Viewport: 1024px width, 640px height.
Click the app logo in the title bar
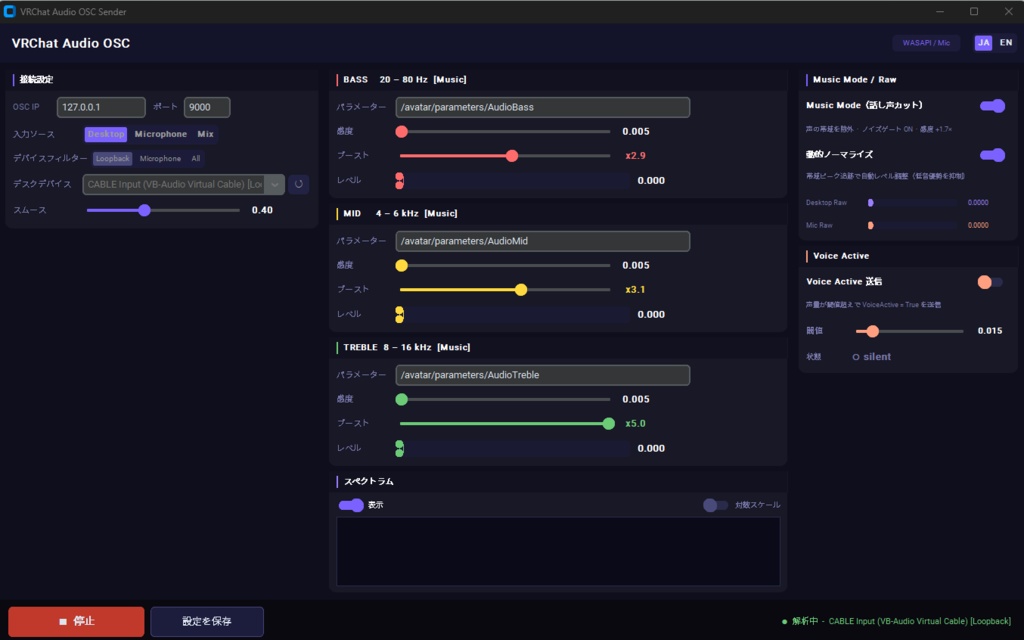tap(11, 11)
